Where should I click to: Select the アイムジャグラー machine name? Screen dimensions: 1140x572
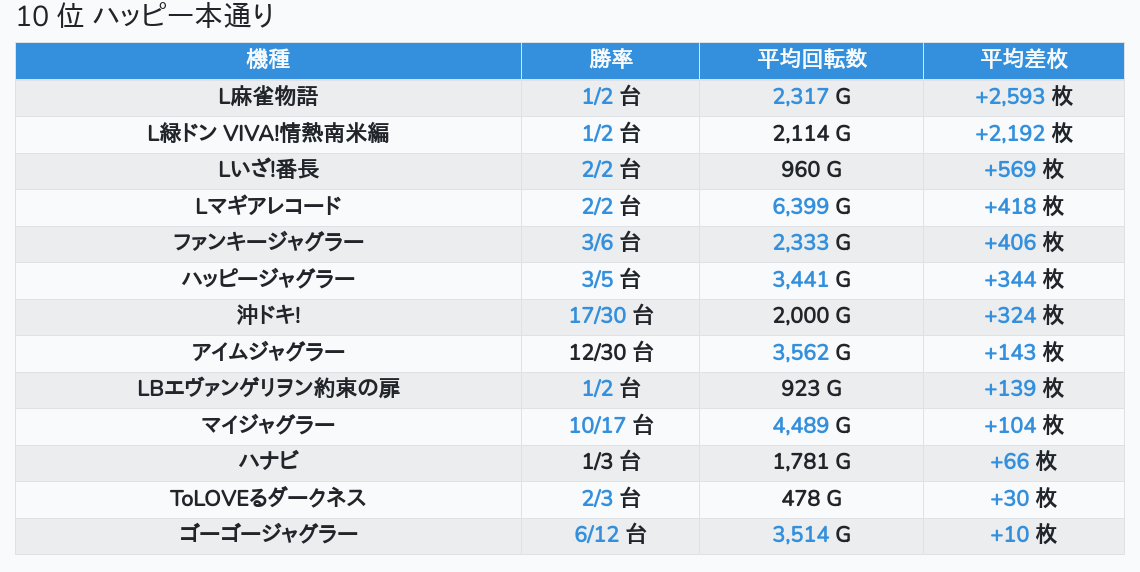point(268,352)
